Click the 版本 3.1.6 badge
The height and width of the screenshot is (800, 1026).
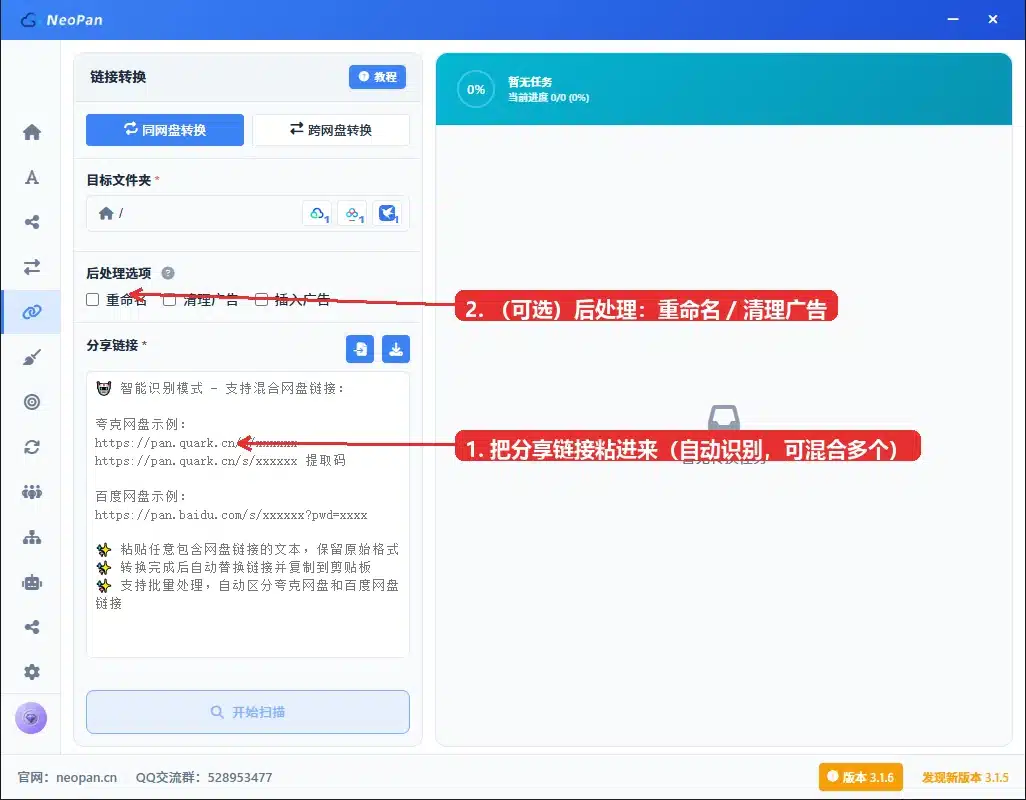tap(860, 777)
